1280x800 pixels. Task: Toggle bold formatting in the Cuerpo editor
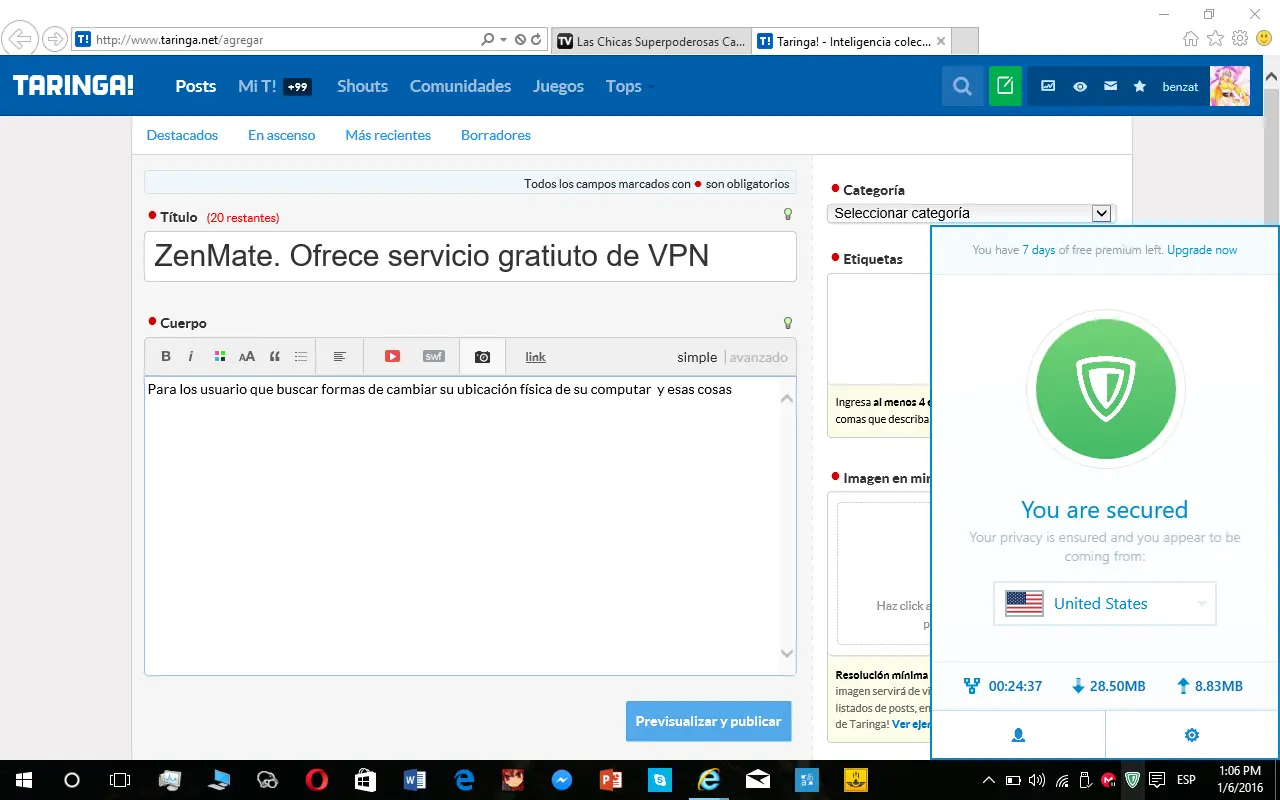coord(166,357)
